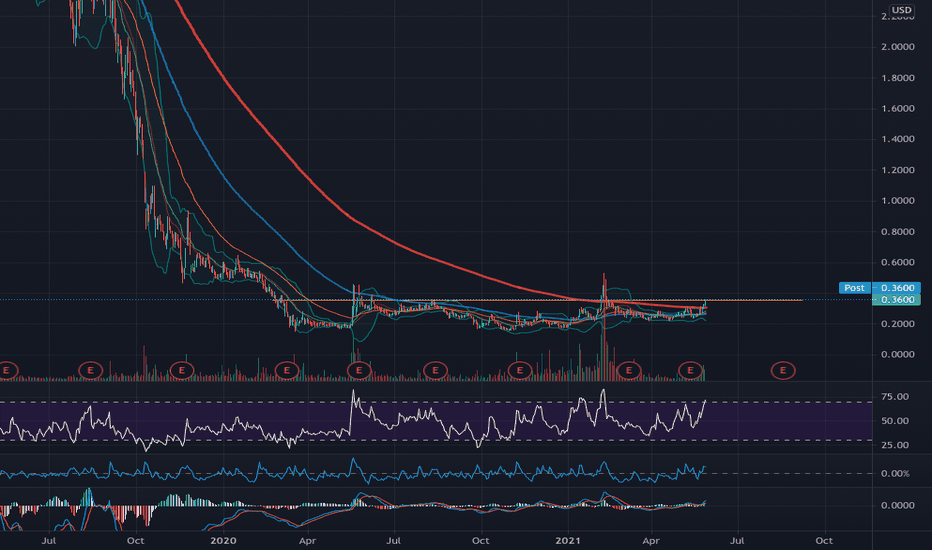Viewport: 932px width, 550px height.
Task: Click the 2021 year label on time axis
Action: (568, 540)
